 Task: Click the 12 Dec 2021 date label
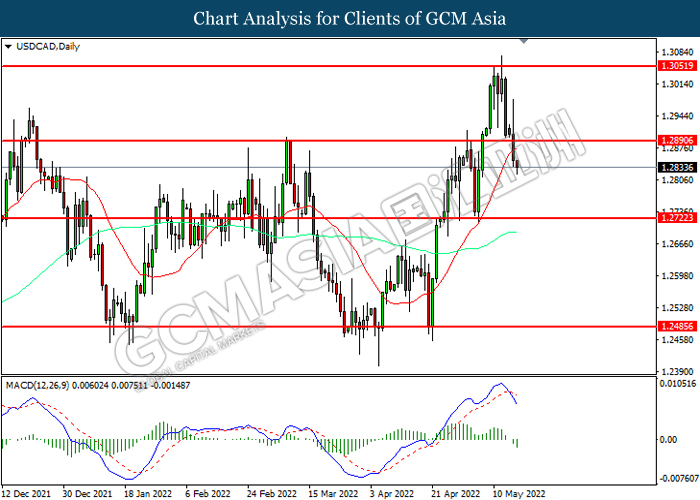(25, 494)
